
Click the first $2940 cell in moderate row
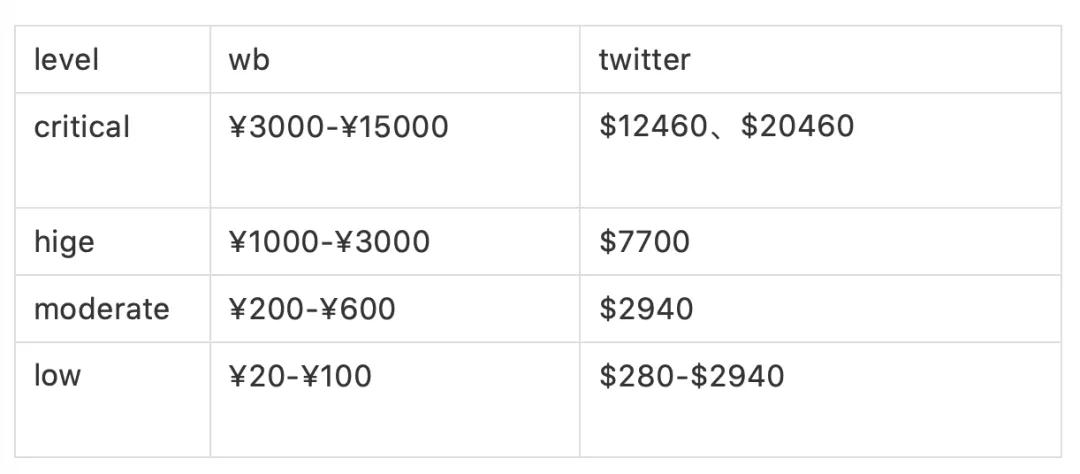pyautogui.click(x=646, y=309)
